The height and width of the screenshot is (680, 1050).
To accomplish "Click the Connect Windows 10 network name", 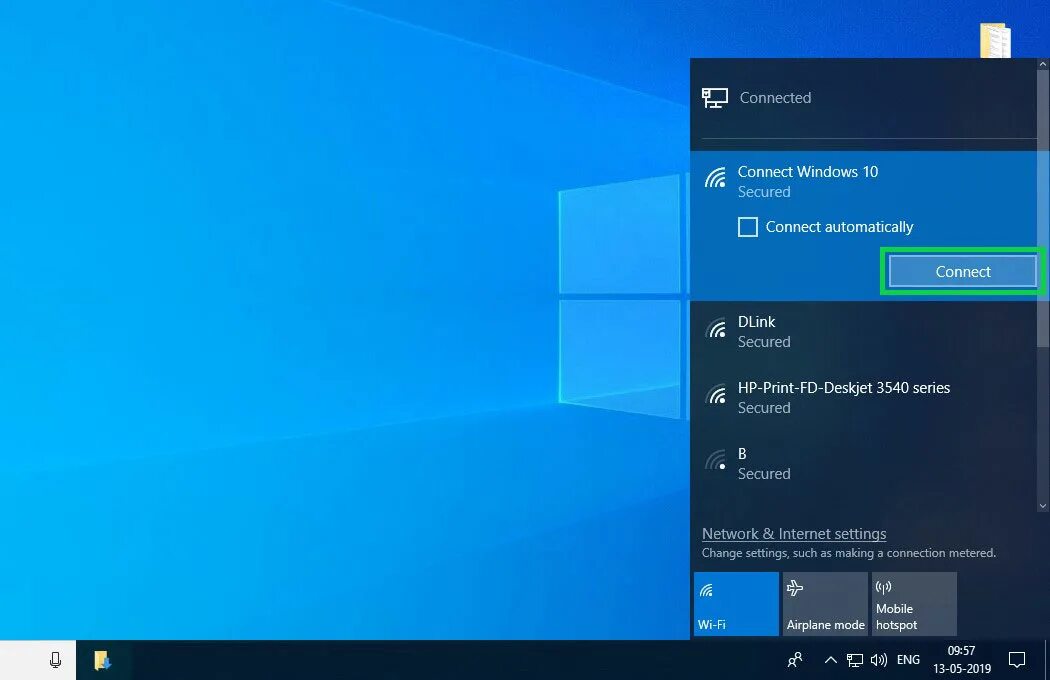I will click(x=808, y=172).
